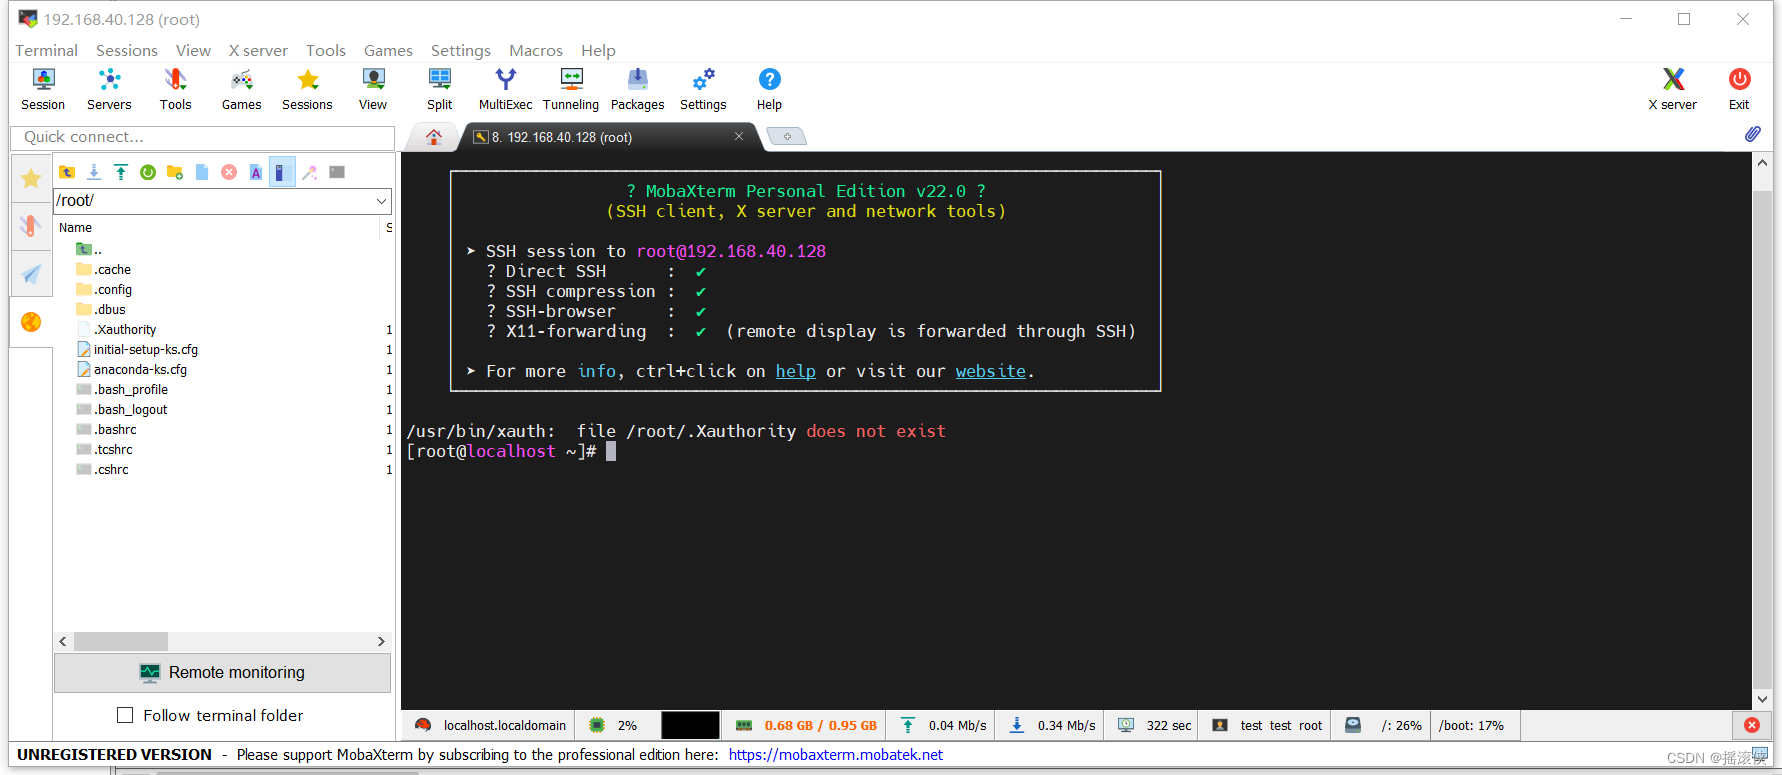Open the Macros menu

[536, 50]
